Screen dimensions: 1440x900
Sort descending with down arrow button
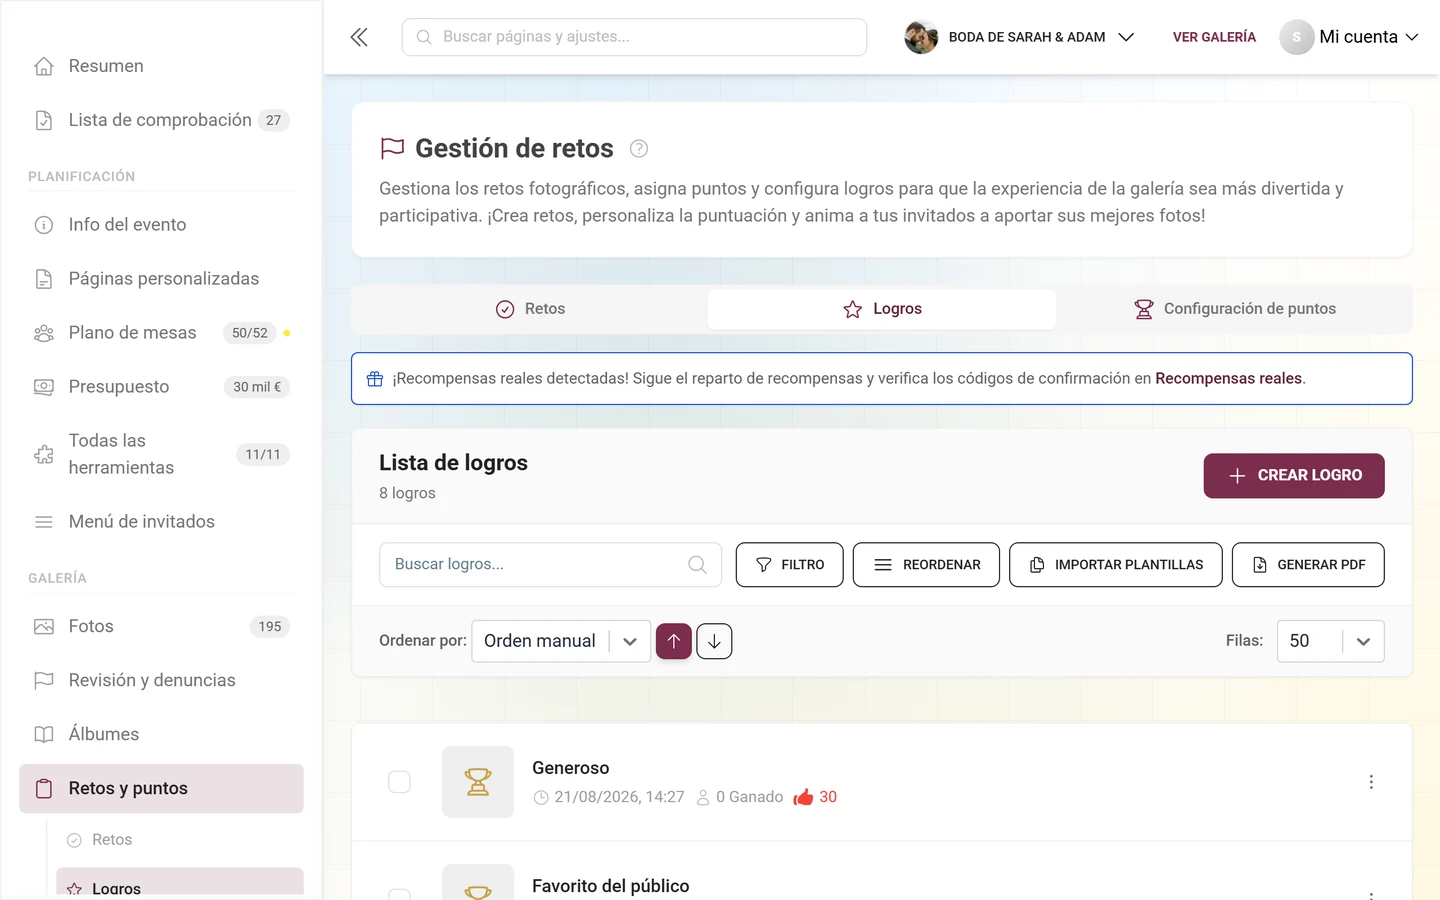[714, 641]
